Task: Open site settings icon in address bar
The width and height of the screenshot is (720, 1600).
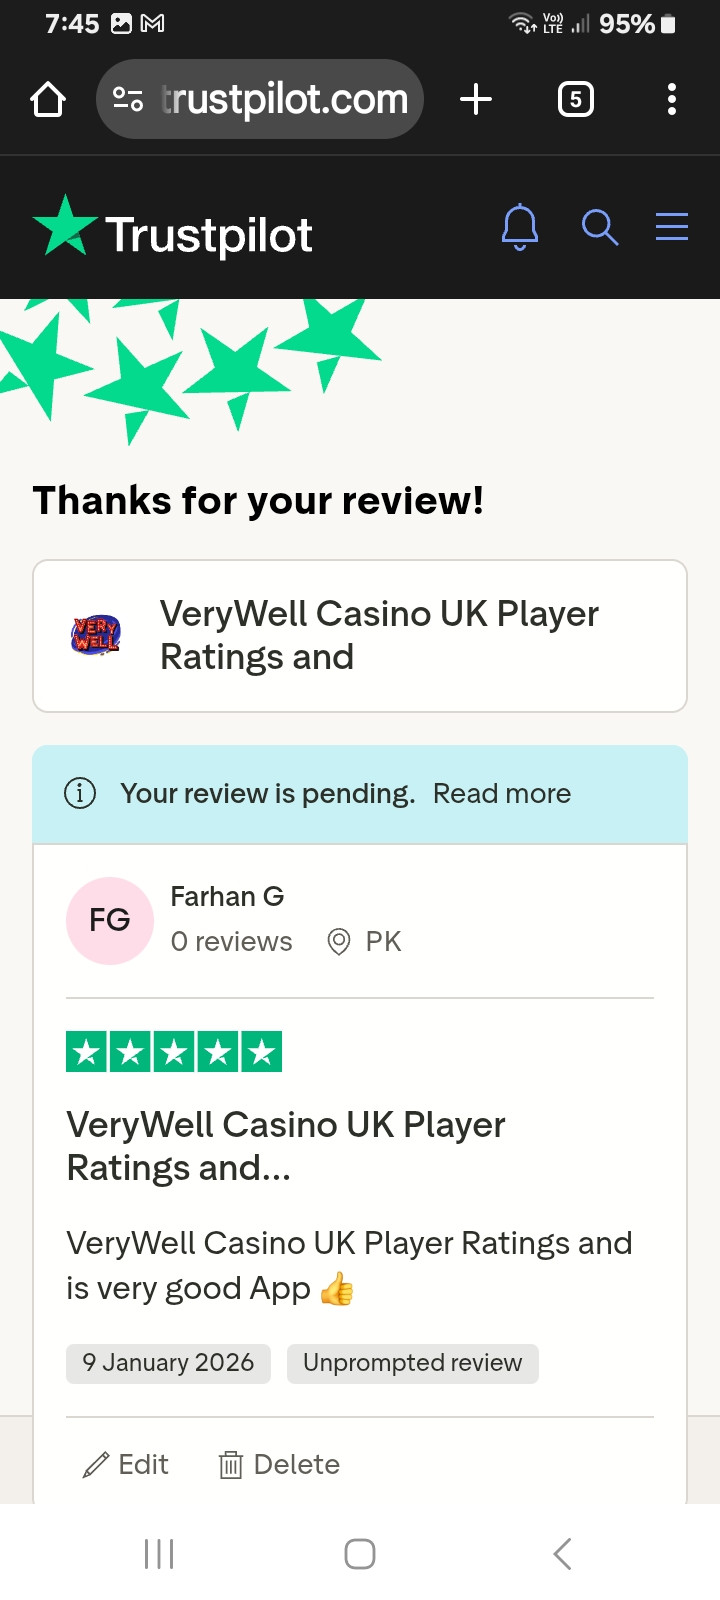Action: pos(128,99)
